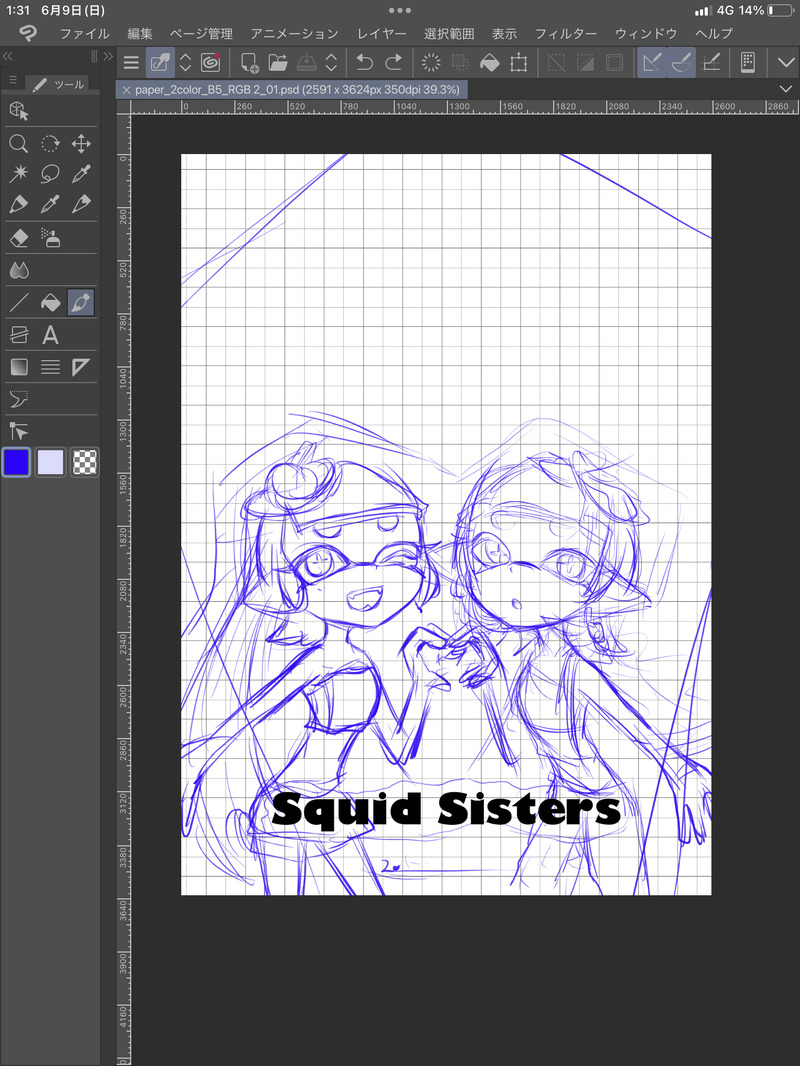800x1066 pixels.
Task: Select the Rotate view tool
Action: point(50,143)
